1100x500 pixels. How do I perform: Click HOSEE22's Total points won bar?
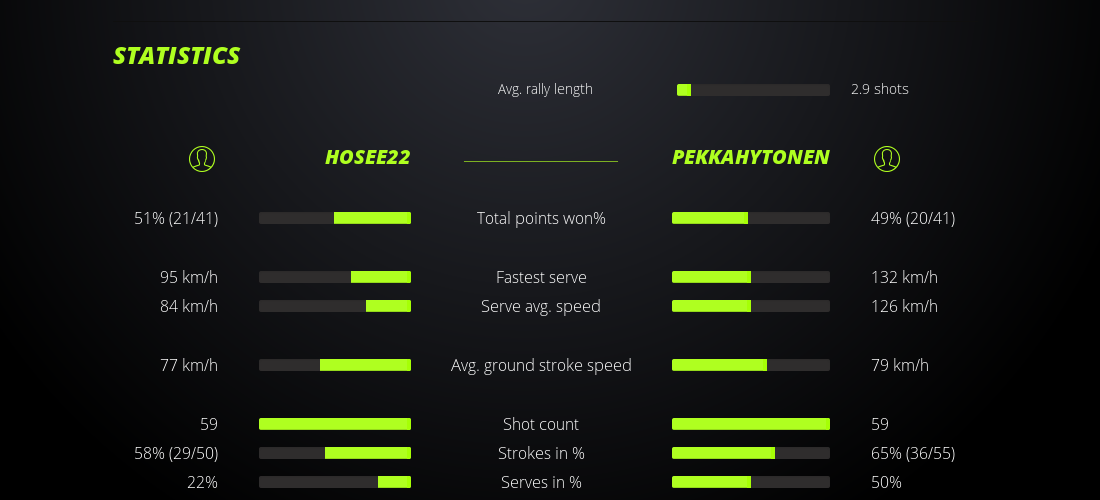(335, 218)
